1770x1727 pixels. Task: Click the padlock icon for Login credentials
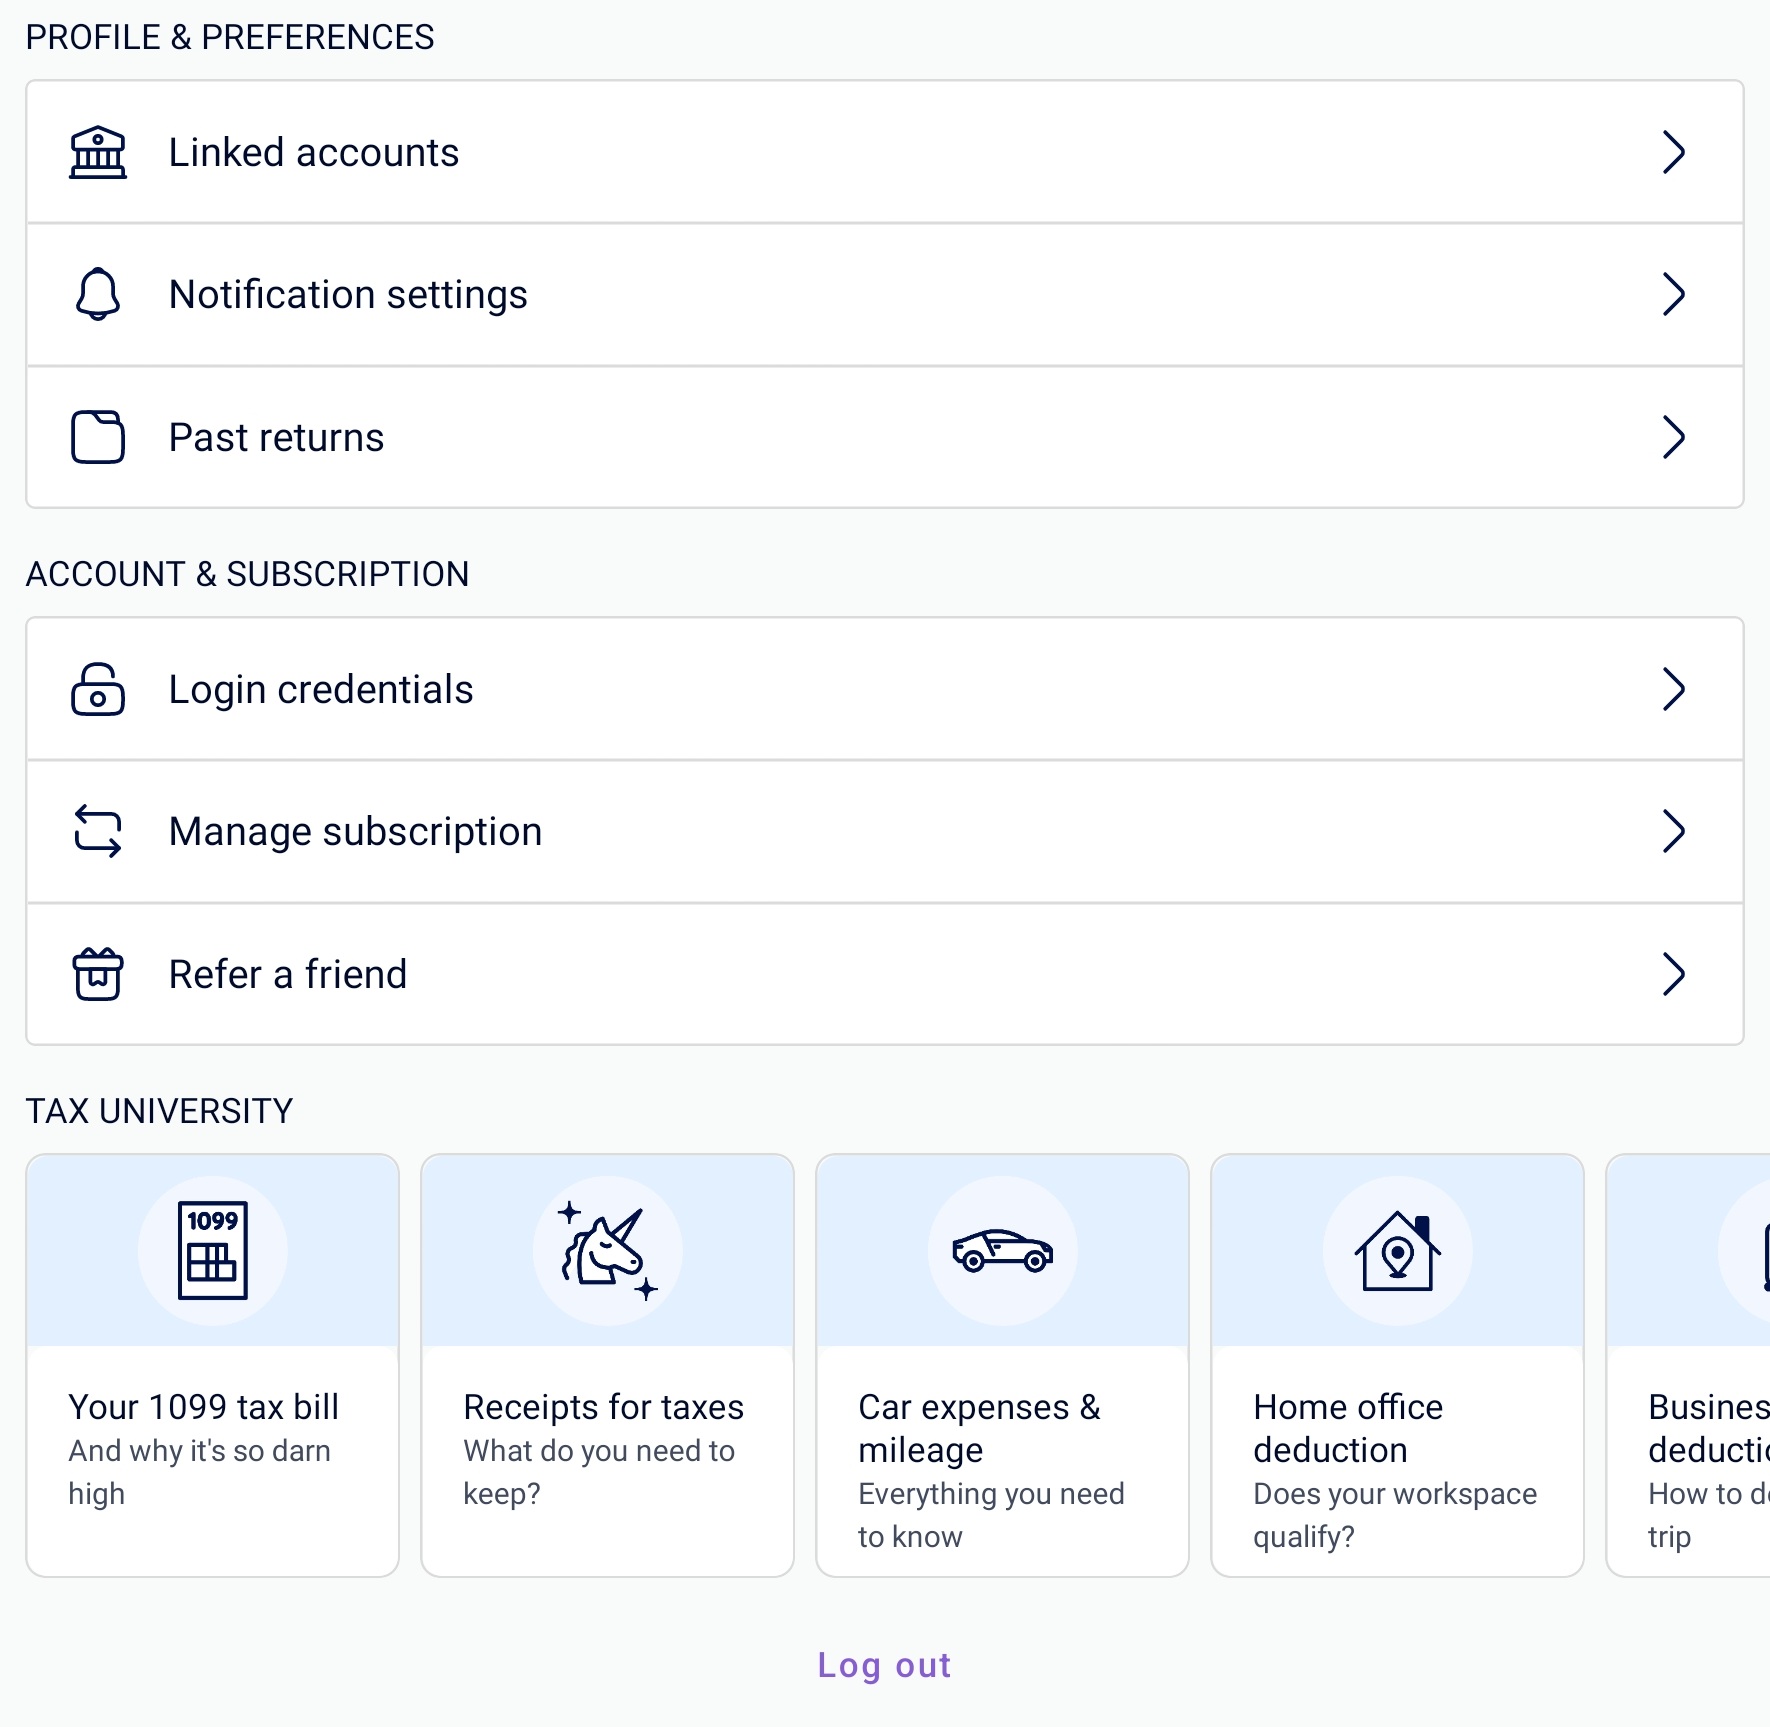[x=98, y=689]
